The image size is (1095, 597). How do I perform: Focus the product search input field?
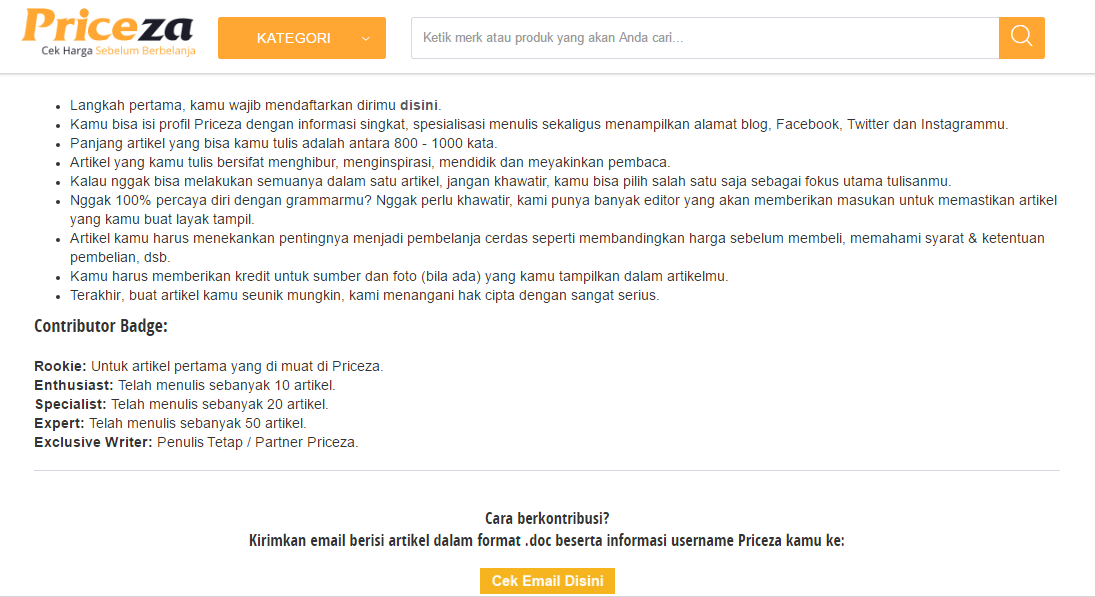(705, 38)
